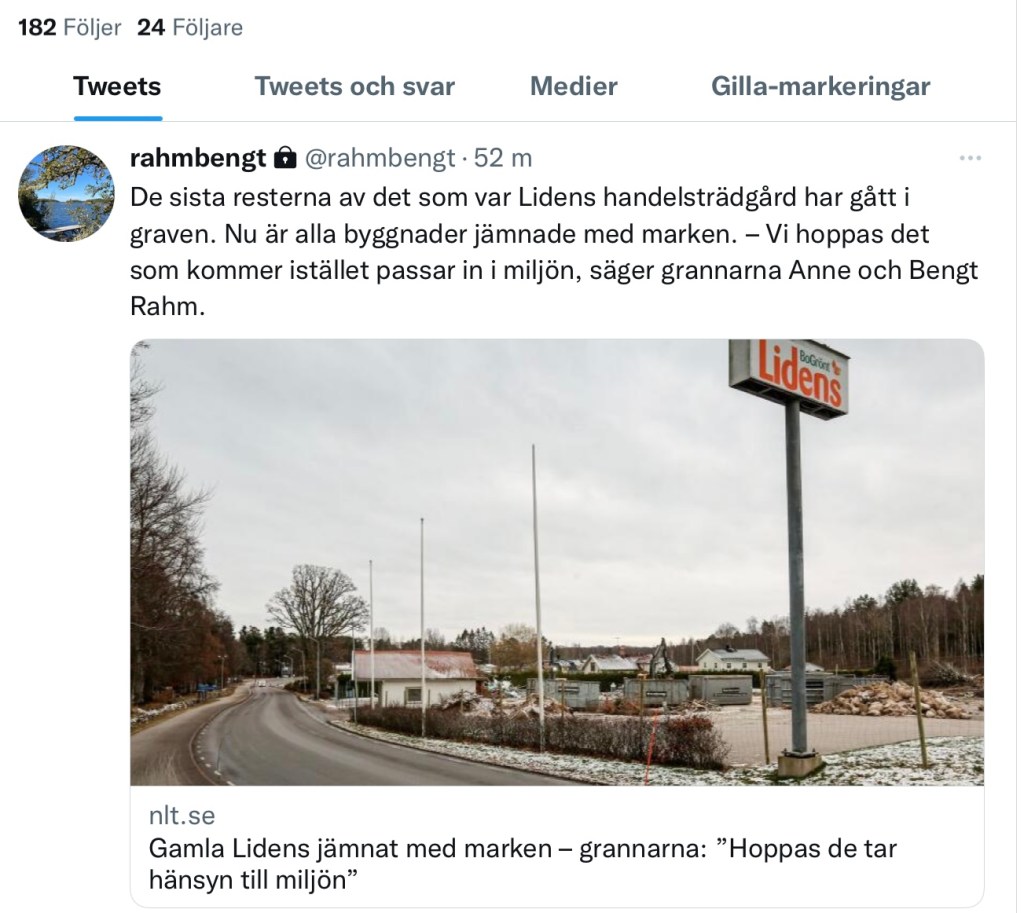1024x913 pixels.
Task: Open the Lidens demolition photo preview
Action: (x=557, y=562)
